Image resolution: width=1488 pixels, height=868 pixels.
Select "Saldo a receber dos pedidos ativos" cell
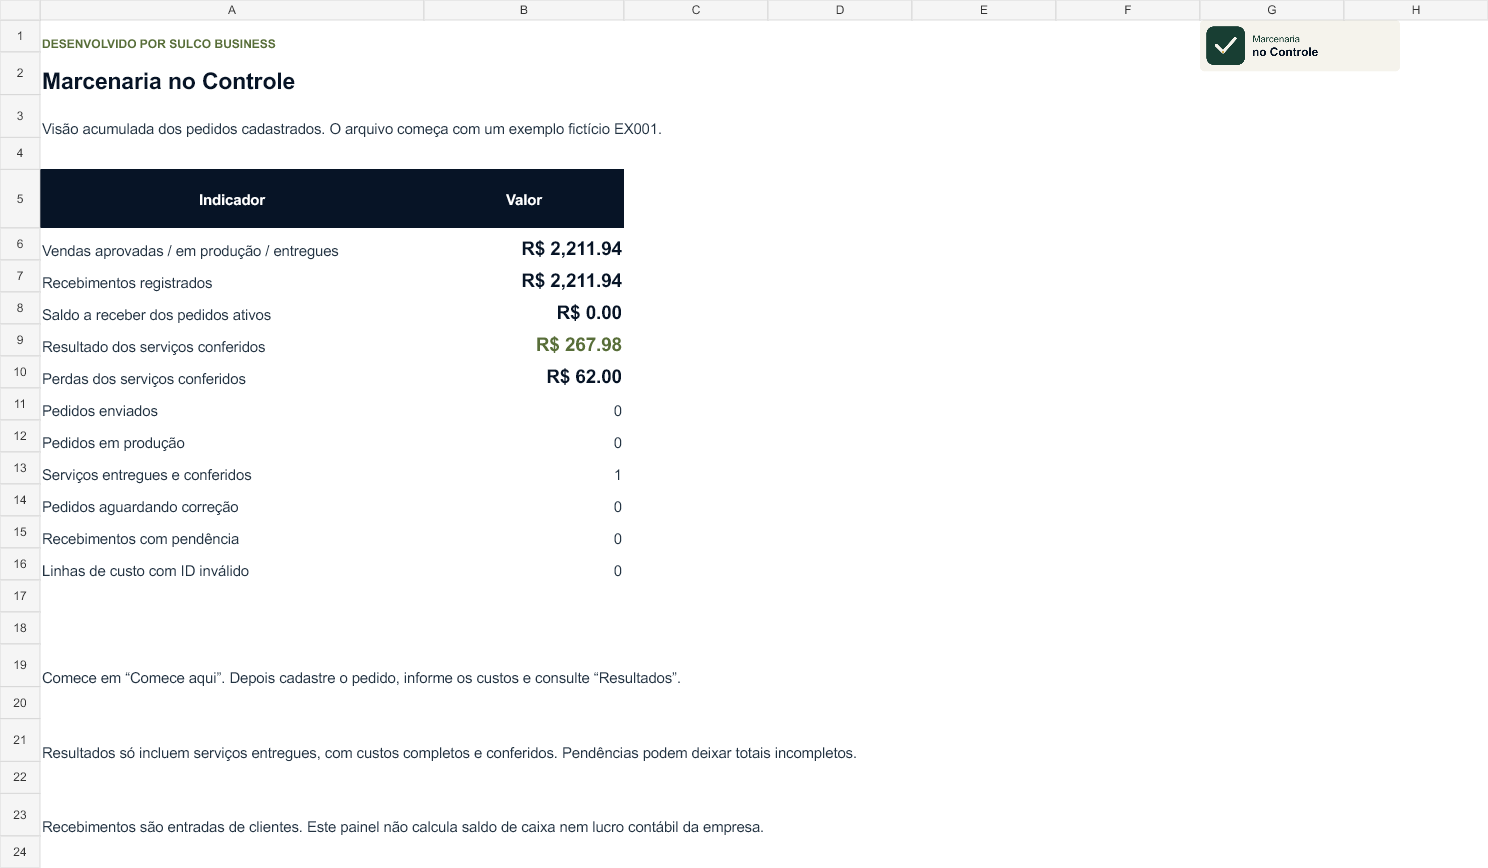point(232,308)
